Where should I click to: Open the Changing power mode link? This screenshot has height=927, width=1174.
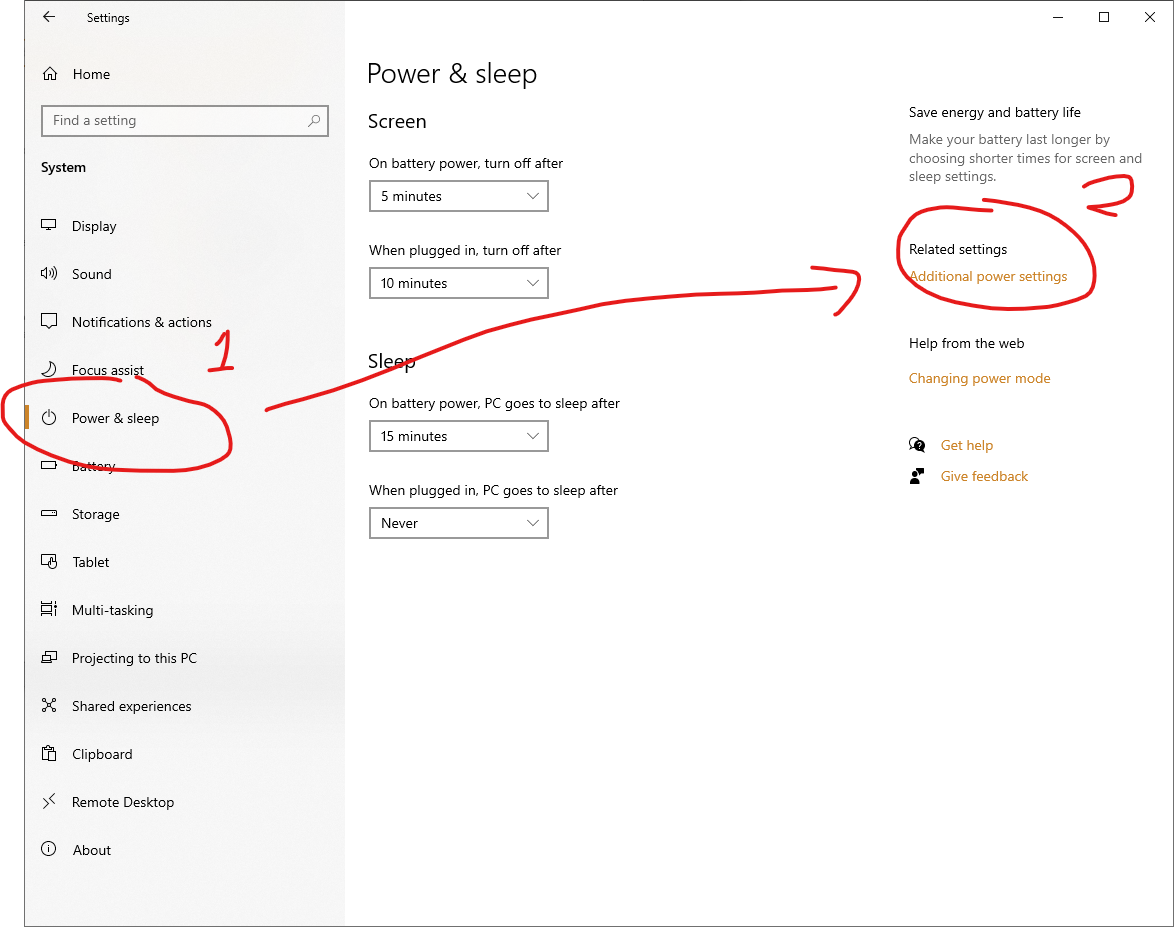[x=979, y=378]
